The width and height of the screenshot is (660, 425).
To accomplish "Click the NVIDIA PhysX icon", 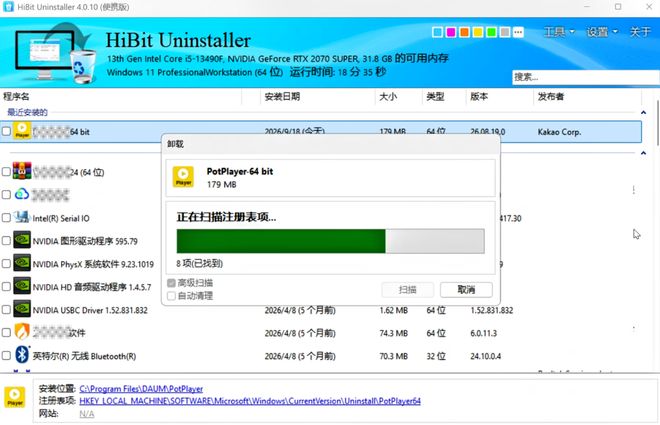I will point(22,263).
